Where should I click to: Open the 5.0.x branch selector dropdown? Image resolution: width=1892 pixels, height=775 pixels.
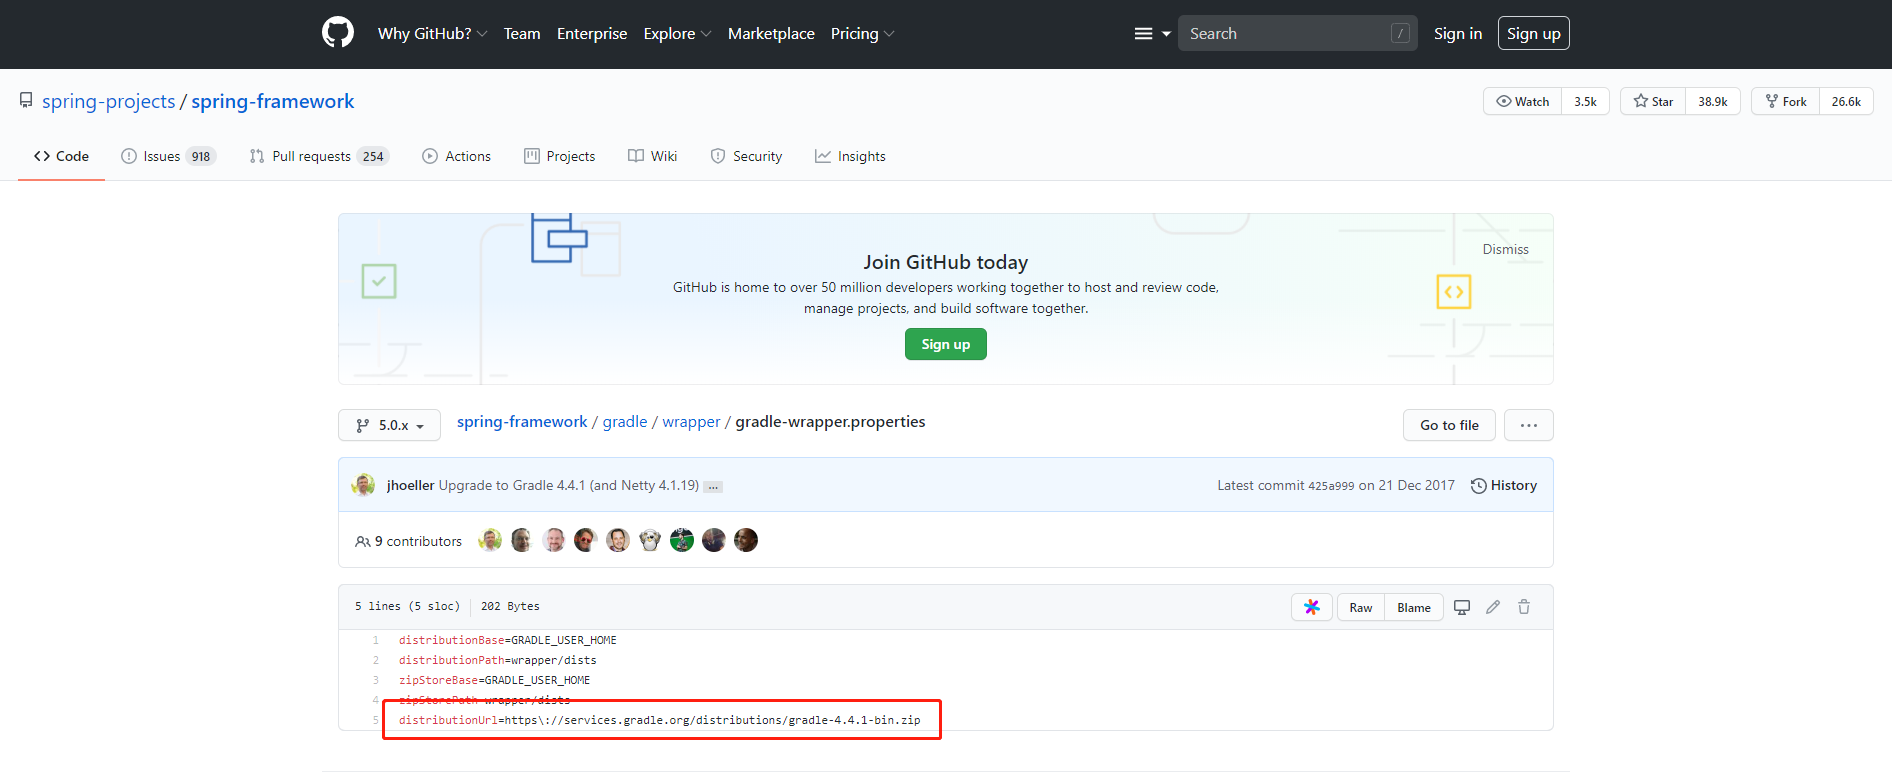[389, 425]
